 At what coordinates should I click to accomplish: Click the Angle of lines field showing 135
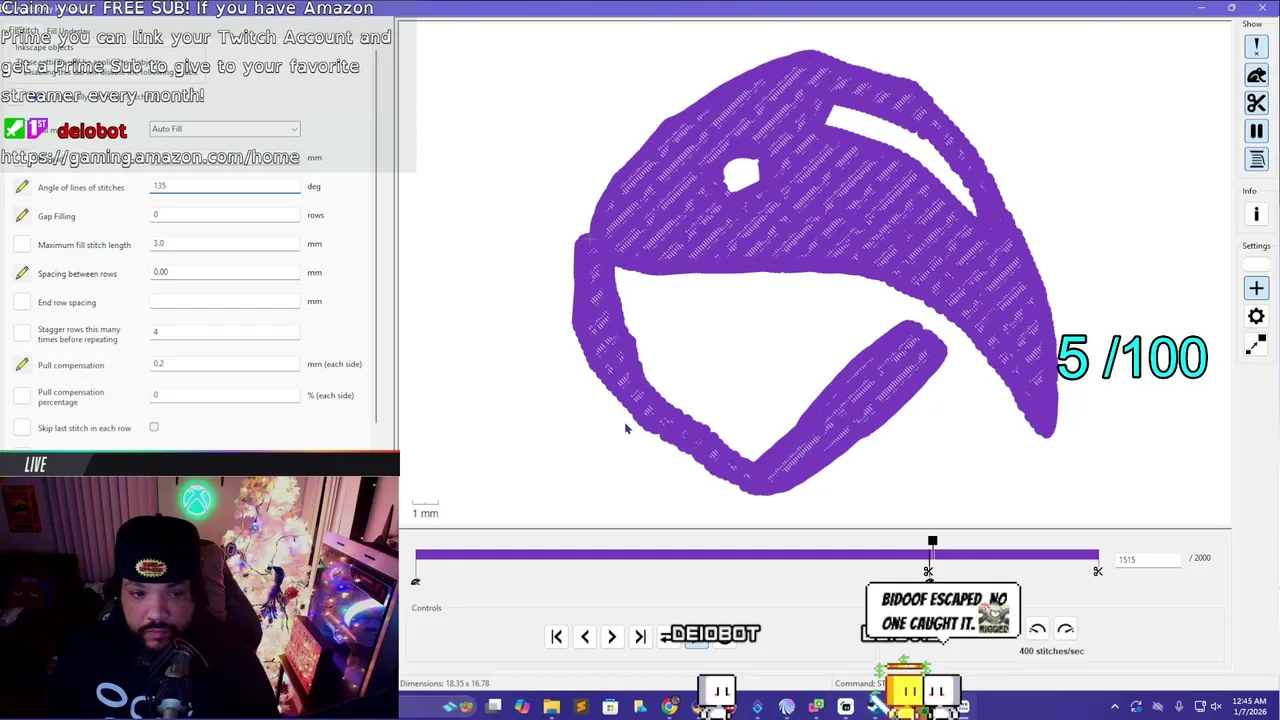[x=225, y=186]
